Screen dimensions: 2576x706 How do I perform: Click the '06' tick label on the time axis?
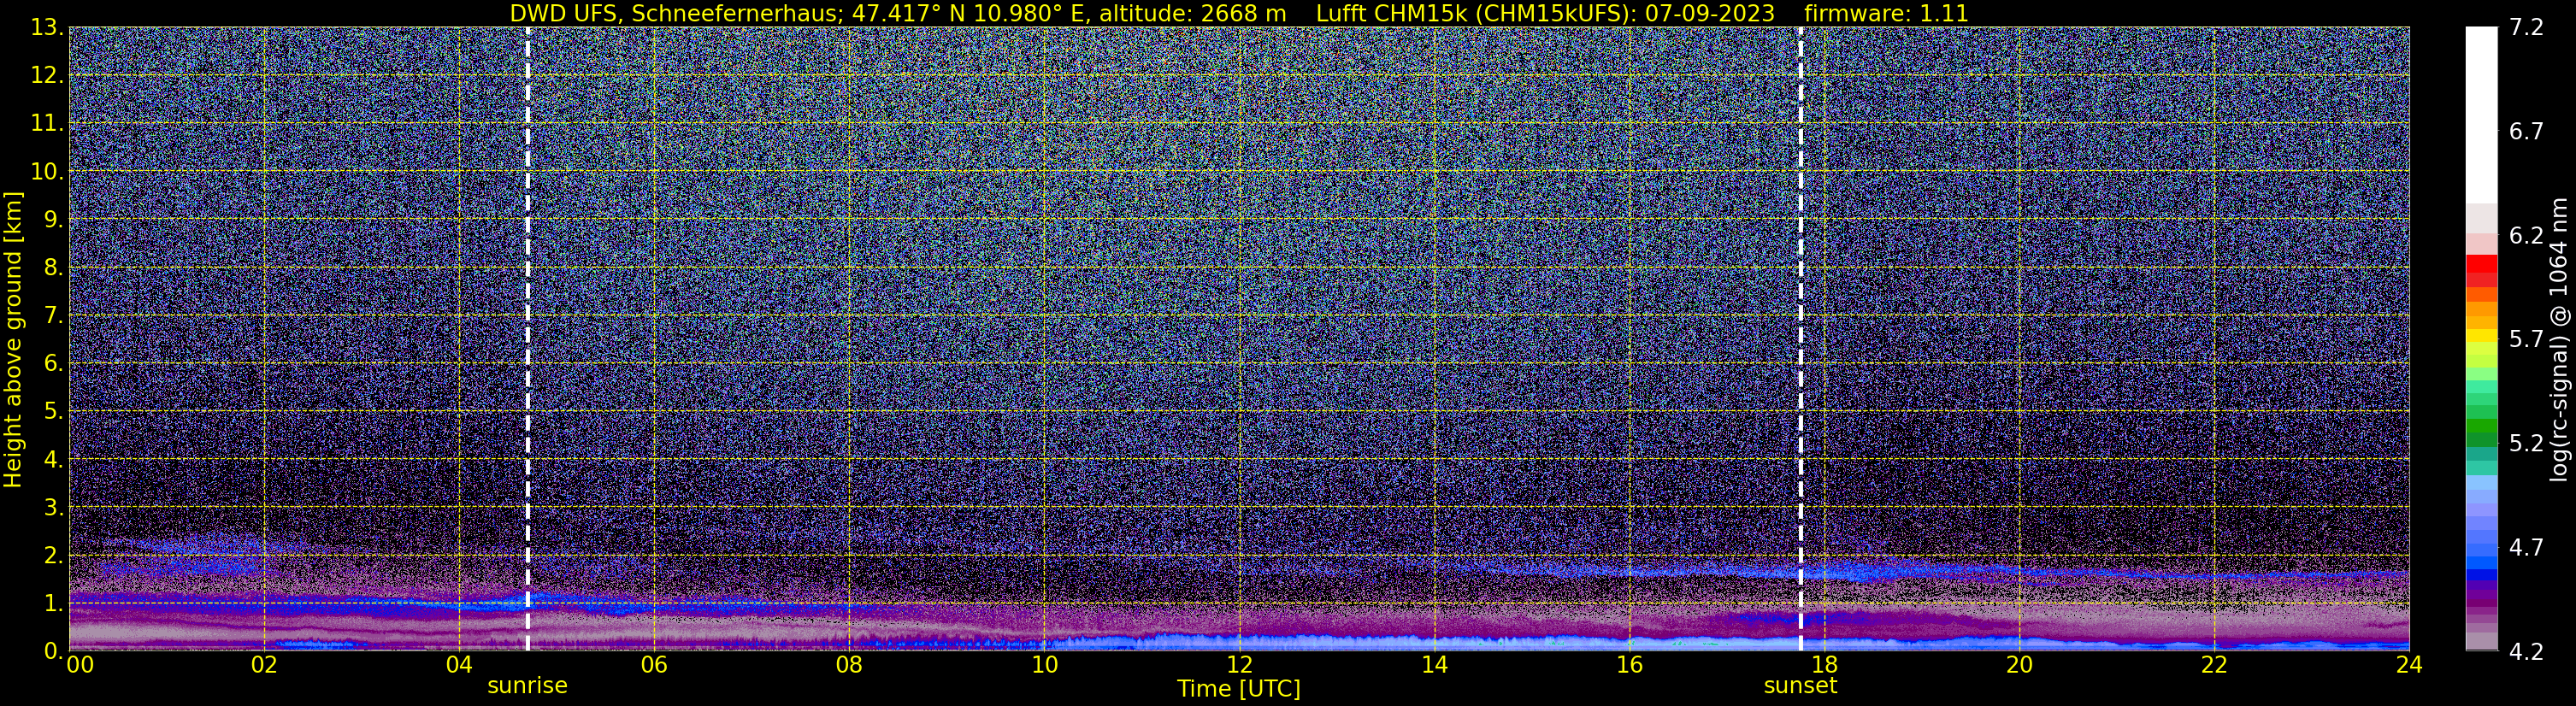653,666
